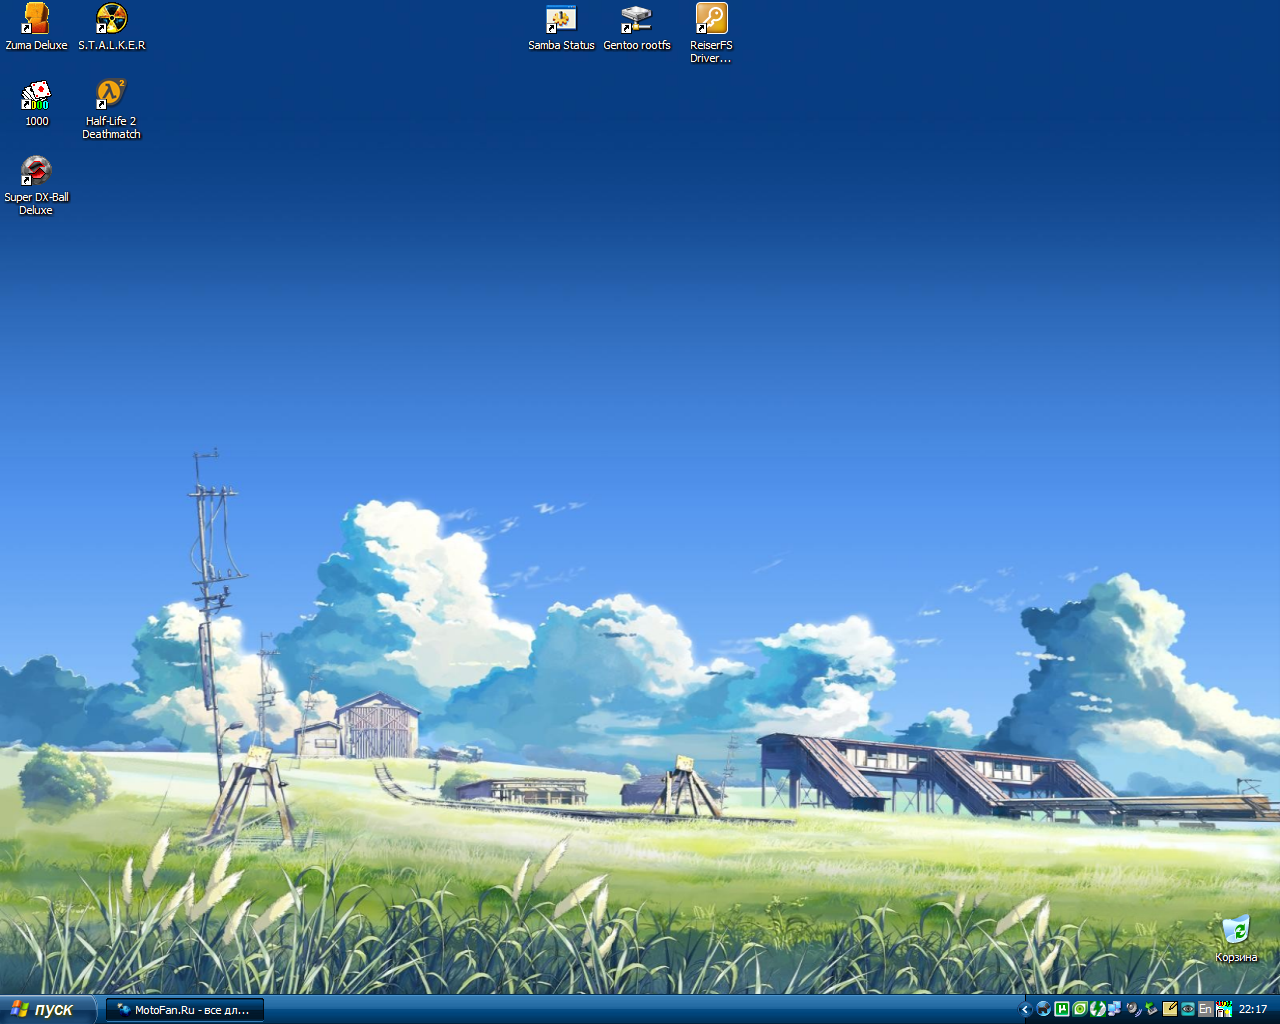Click the colorful monitor tray icon
This screenshot has height=1024, width=1280.
click(x=1224, y=1009)
